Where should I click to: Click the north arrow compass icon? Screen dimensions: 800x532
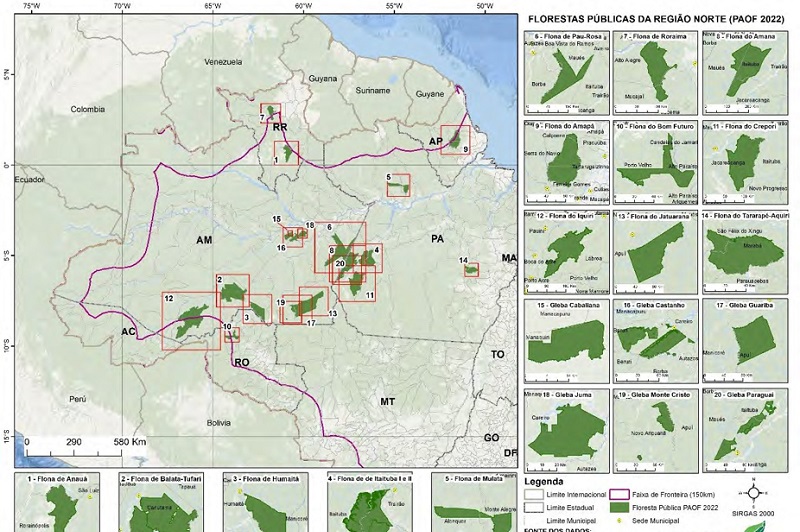click(x=762, y=493)
